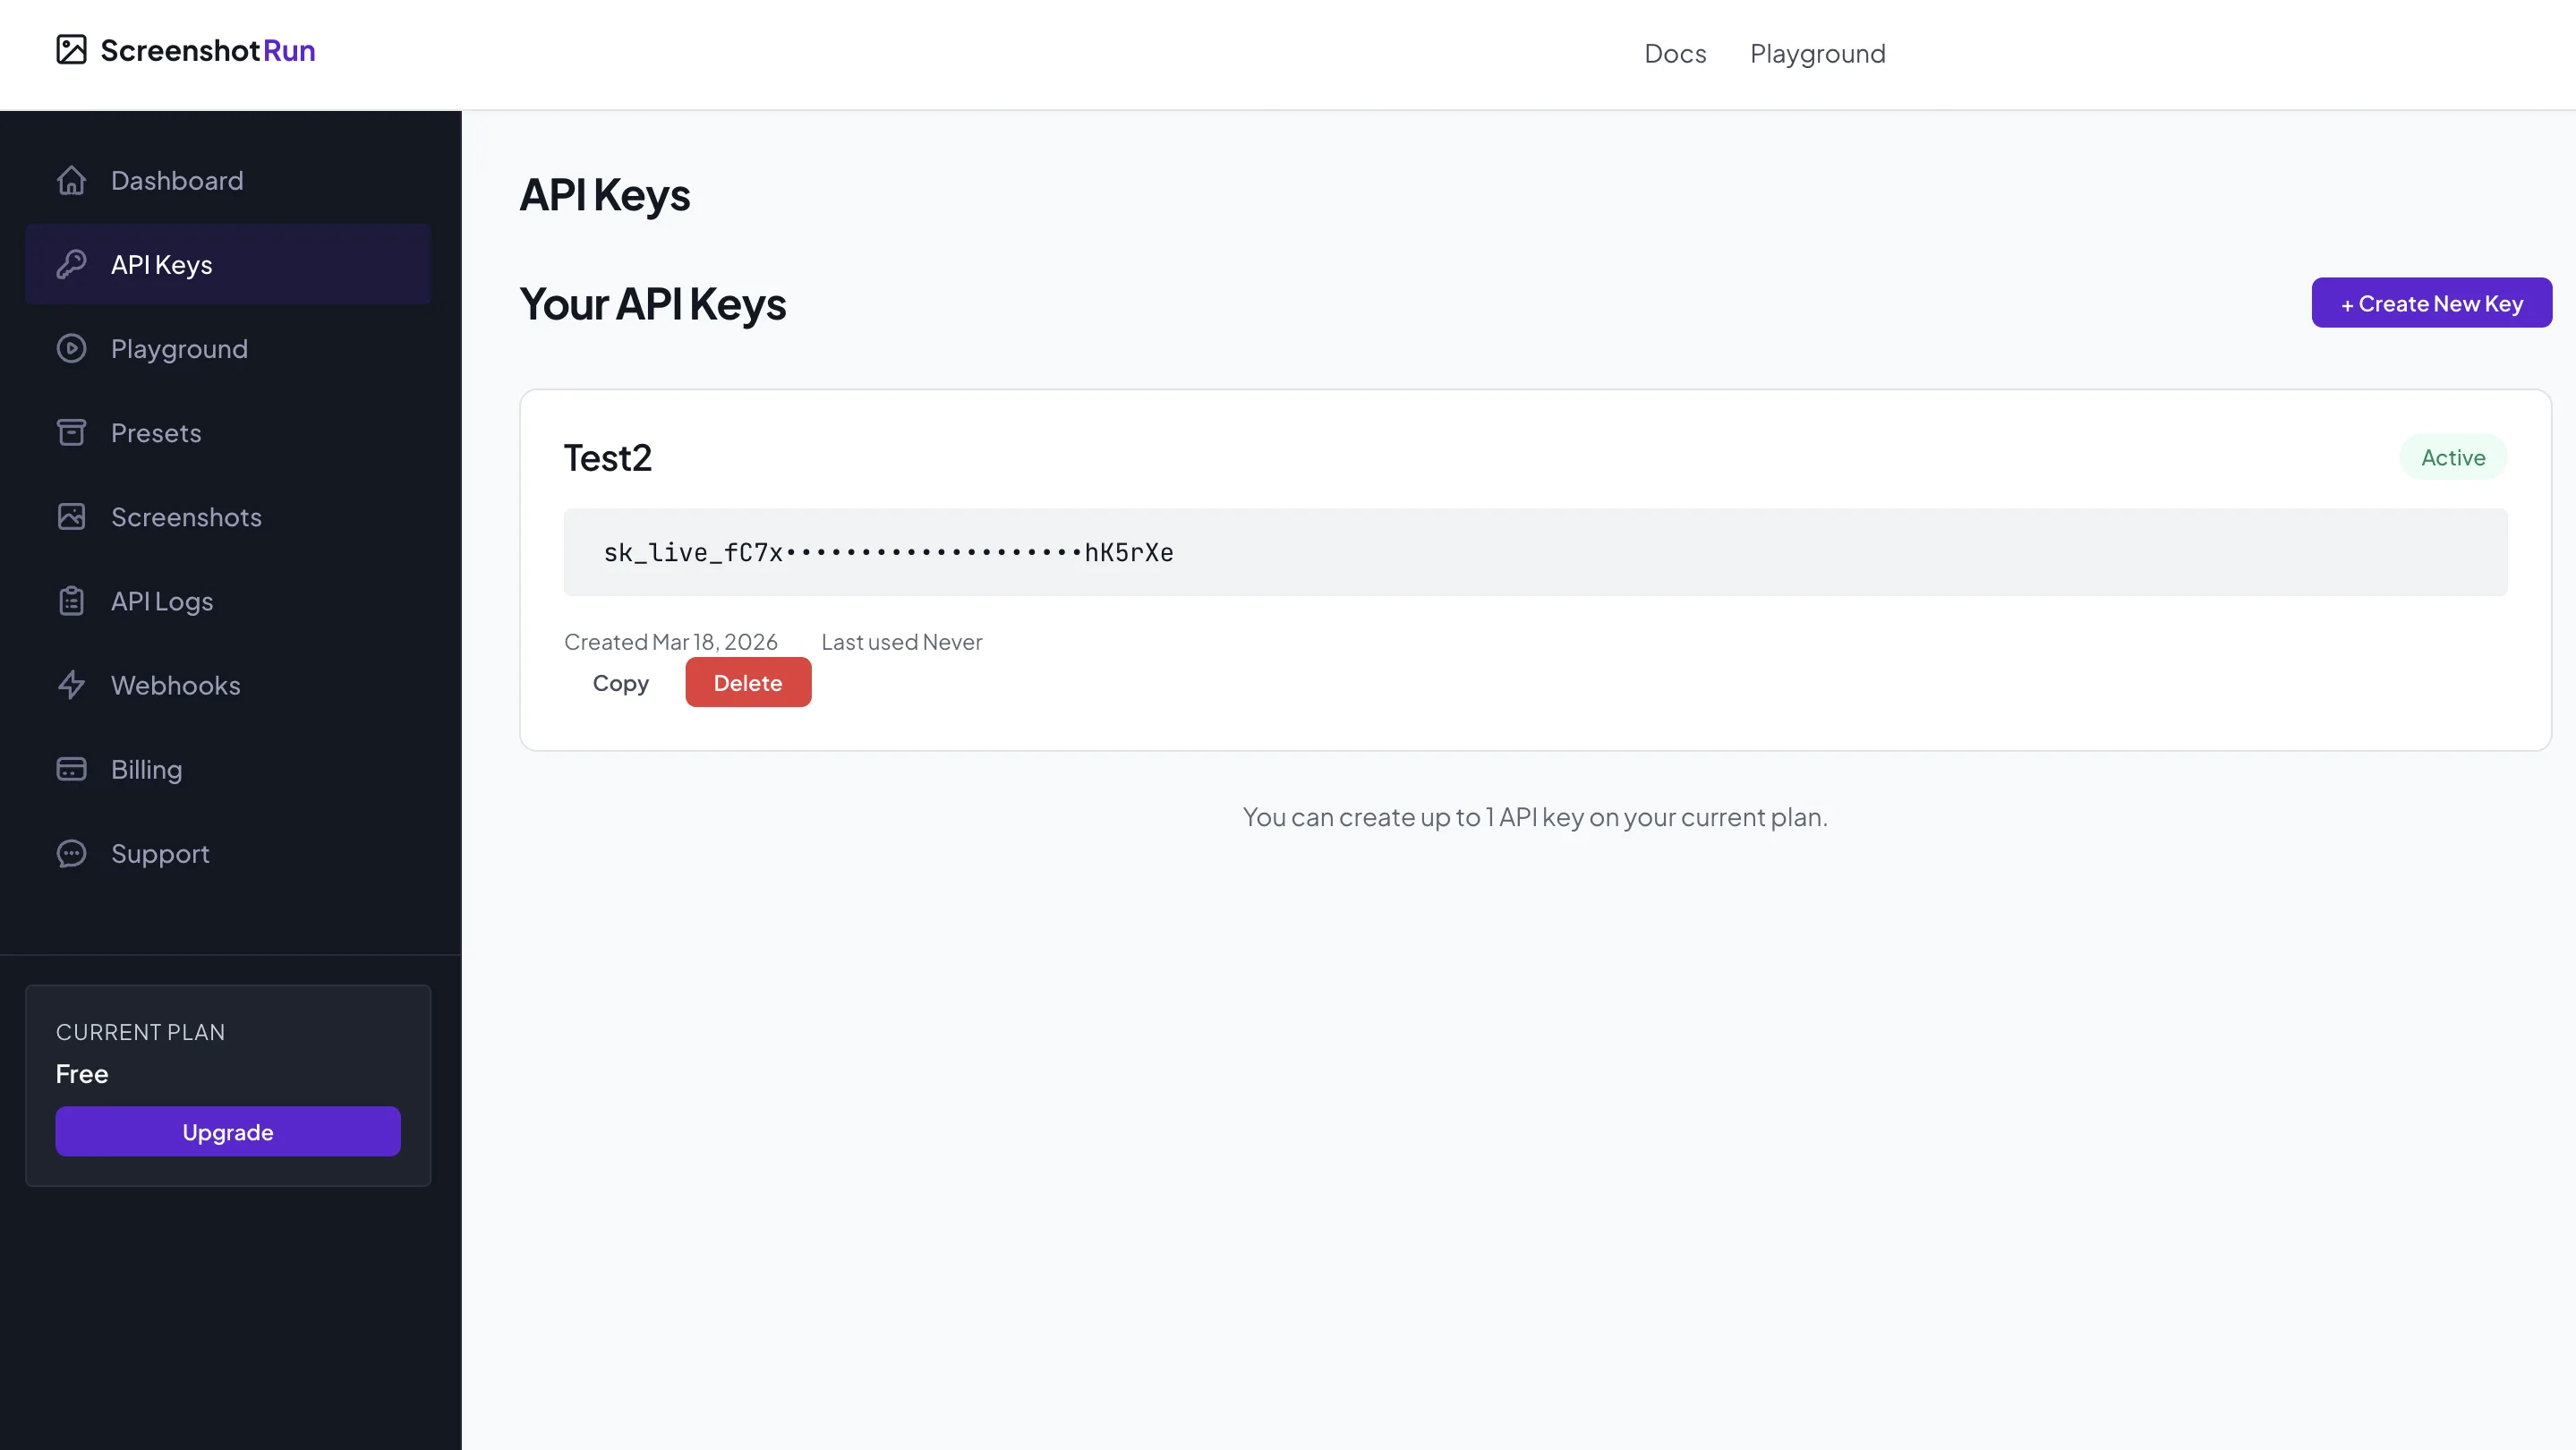Click the Billing card icon

(71, 769)
